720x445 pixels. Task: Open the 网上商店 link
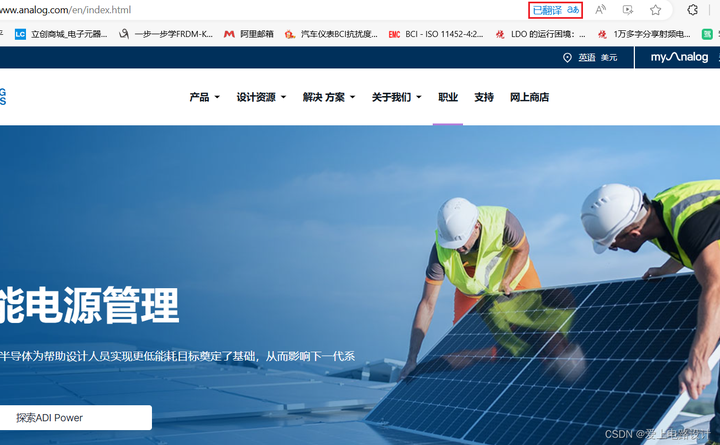point(529,97)
